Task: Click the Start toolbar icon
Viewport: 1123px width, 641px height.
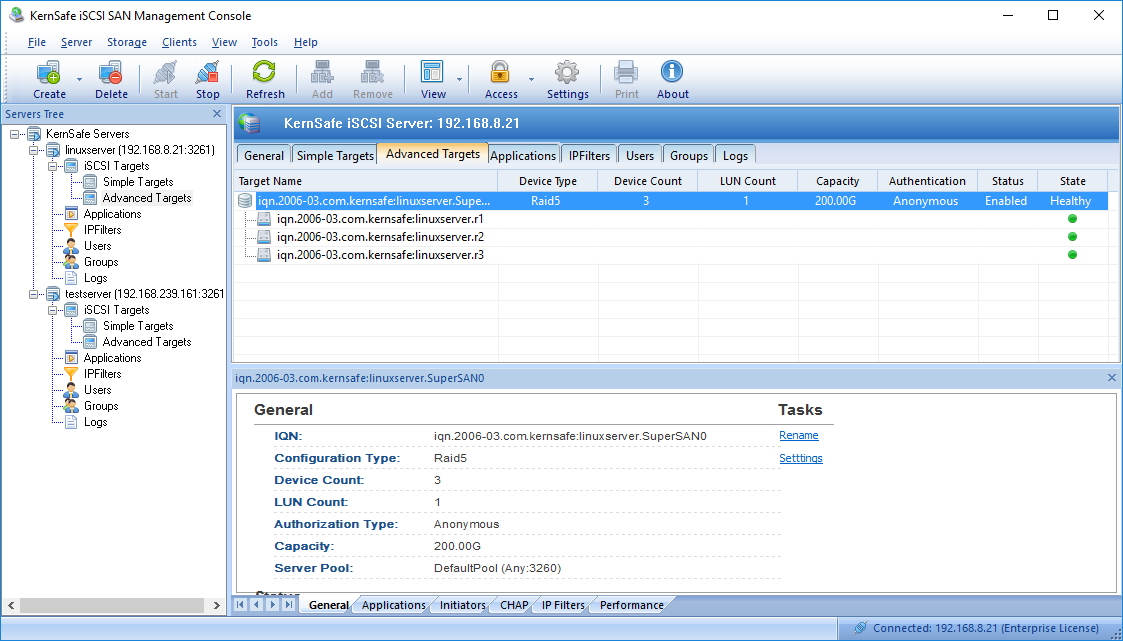Action: (165, 72)
